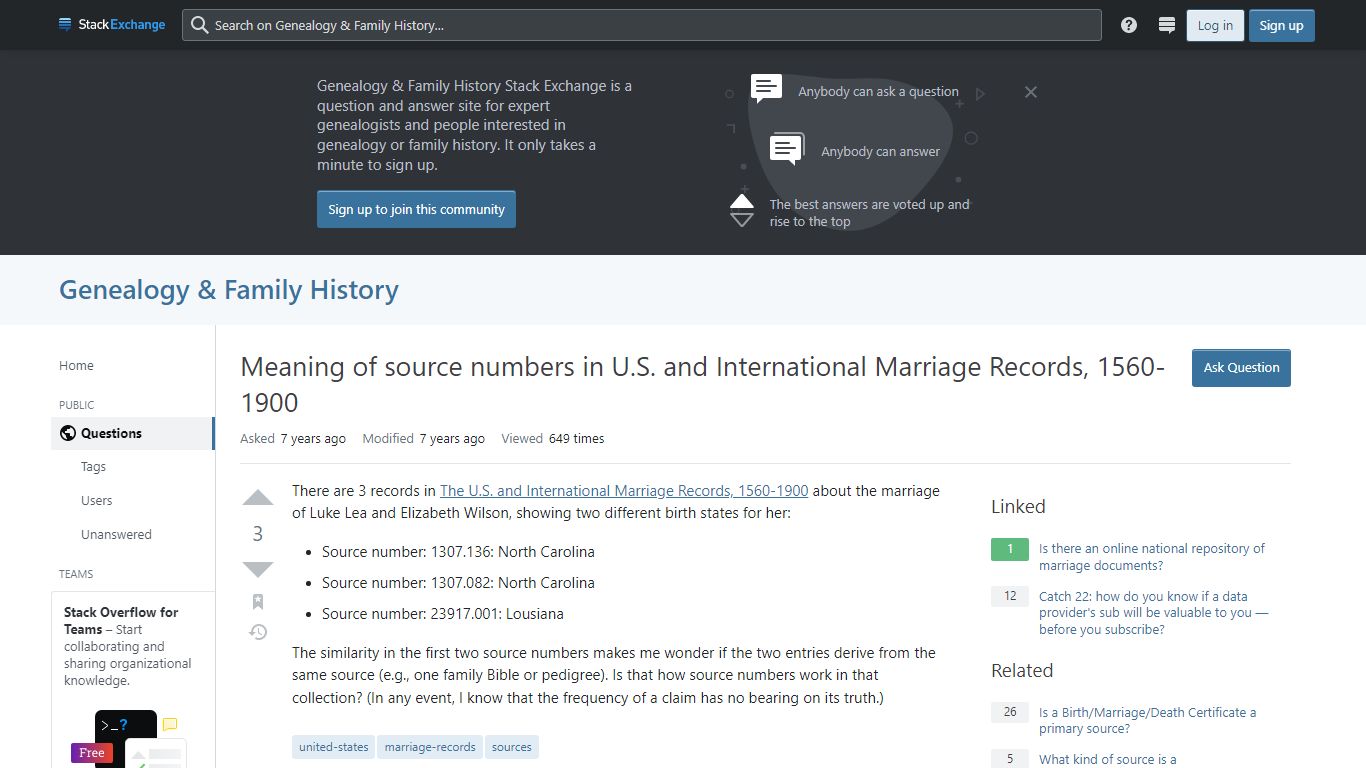1366x768 pixels.
Task: Open the U.S. and International Marriage Records link
Action: point(624,491)
